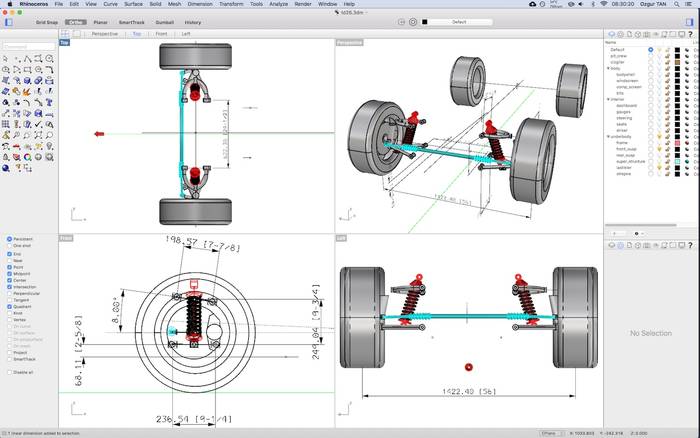Screen dimensions: 700x438
Task: Uncheck the Midpoint object snap
Action: 9,275
